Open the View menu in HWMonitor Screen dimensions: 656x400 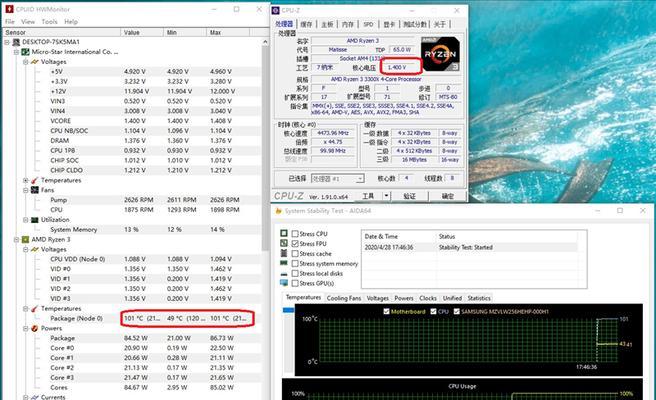(28, 21)
